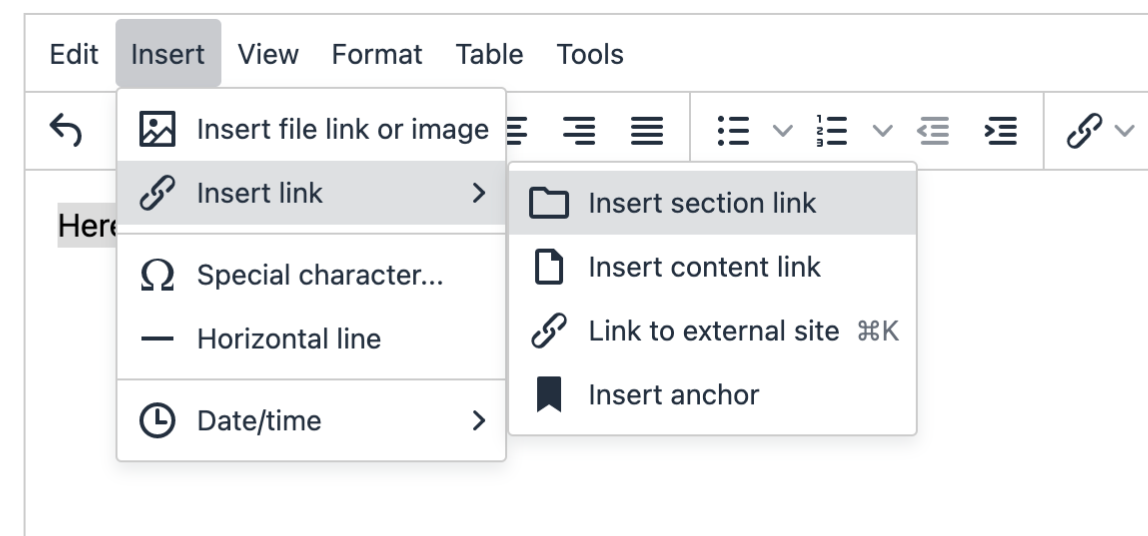Select Insert anchor option
Viewport: 1148px width, 536px height.
click(673, 395)
